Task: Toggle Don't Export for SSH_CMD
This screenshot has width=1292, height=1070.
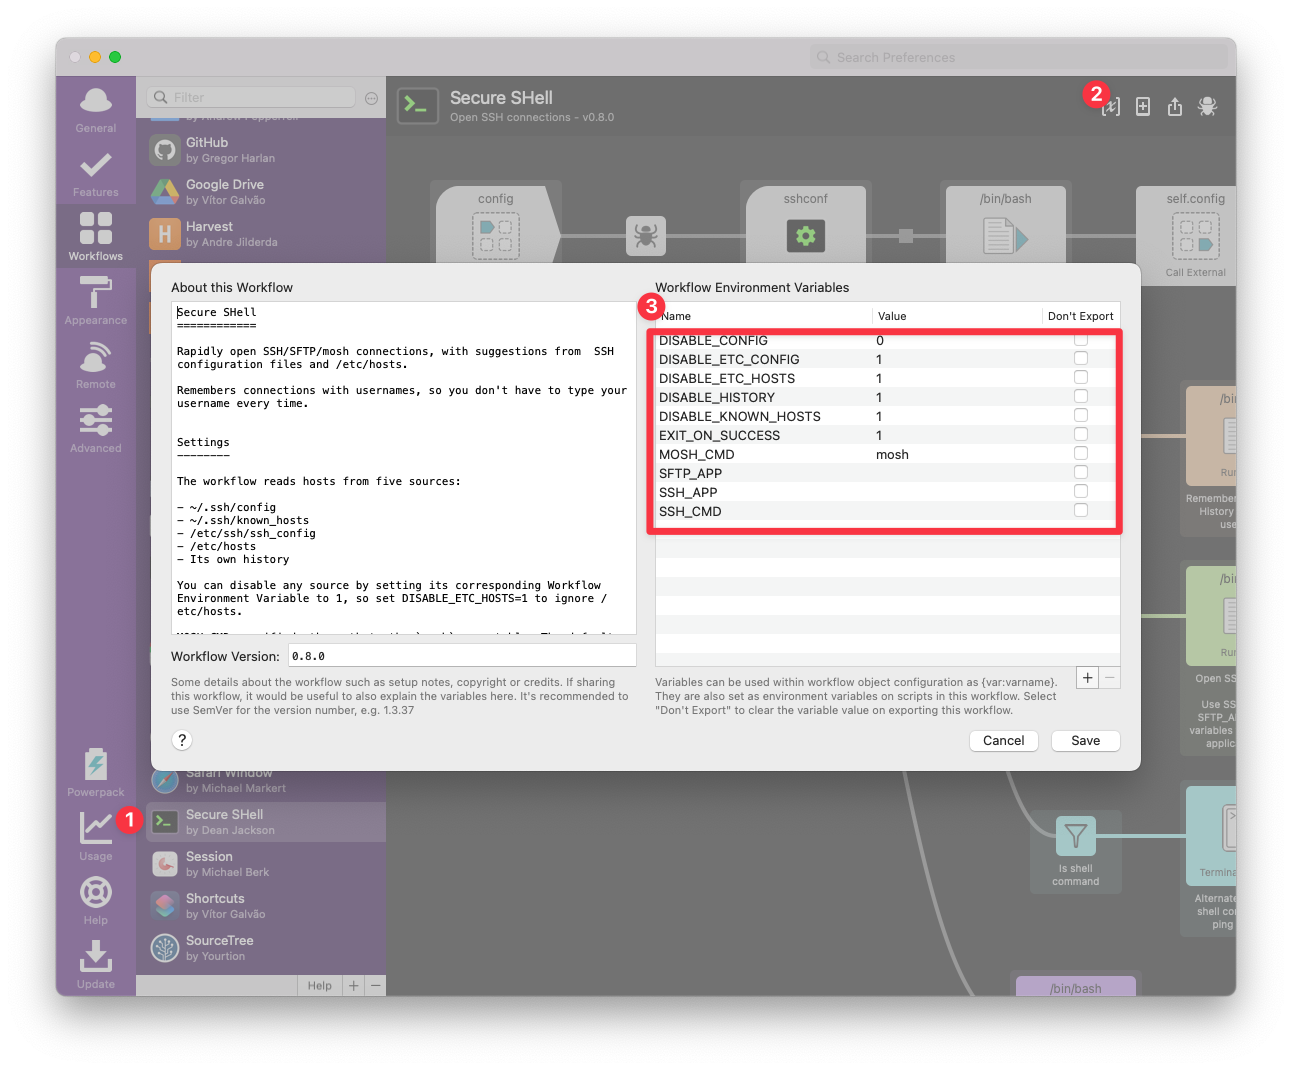Action: click(x=1081, y=510)
